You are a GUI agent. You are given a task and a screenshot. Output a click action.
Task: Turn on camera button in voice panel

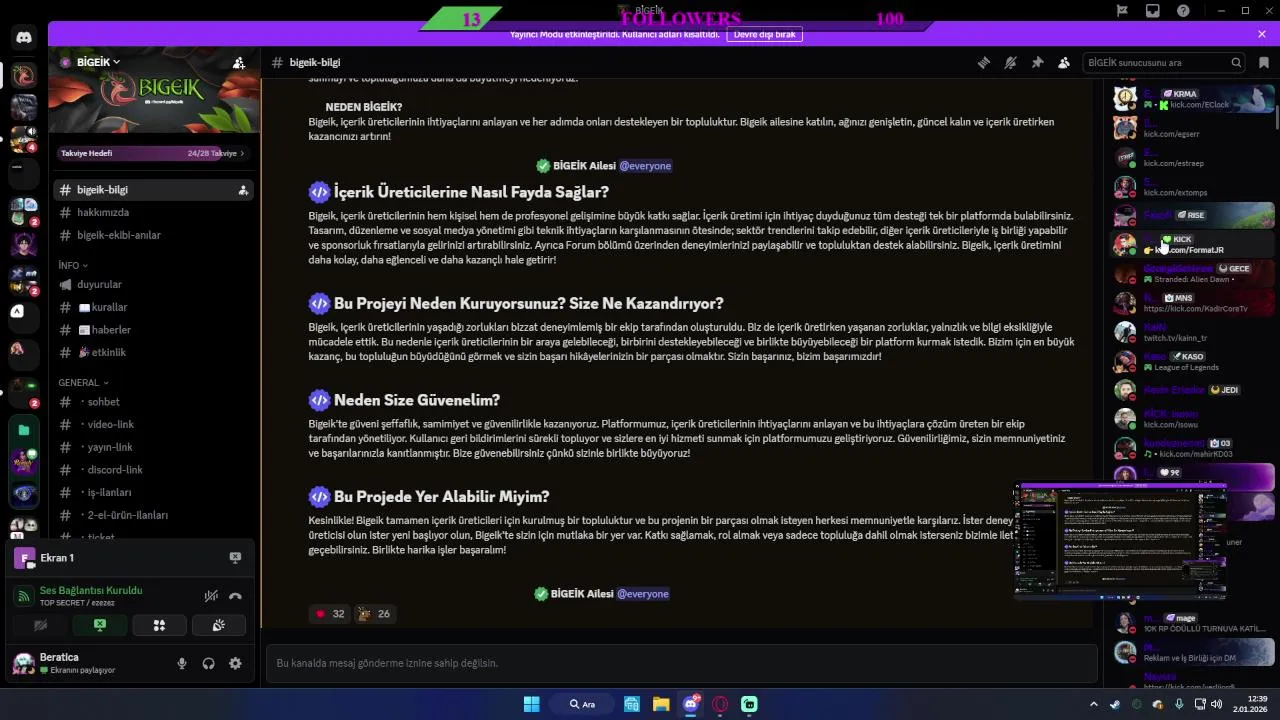(x=40, y=625)
